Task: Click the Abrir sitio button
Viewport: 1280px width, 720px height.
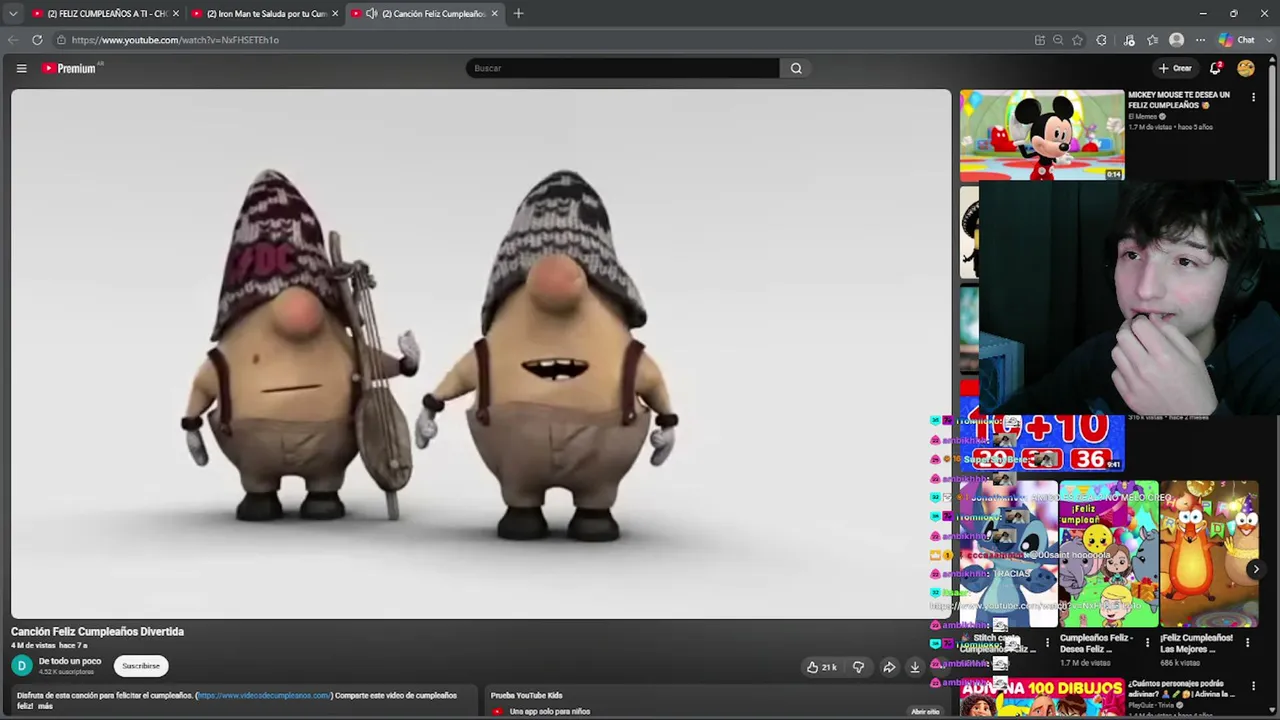Action: (925, 712)
